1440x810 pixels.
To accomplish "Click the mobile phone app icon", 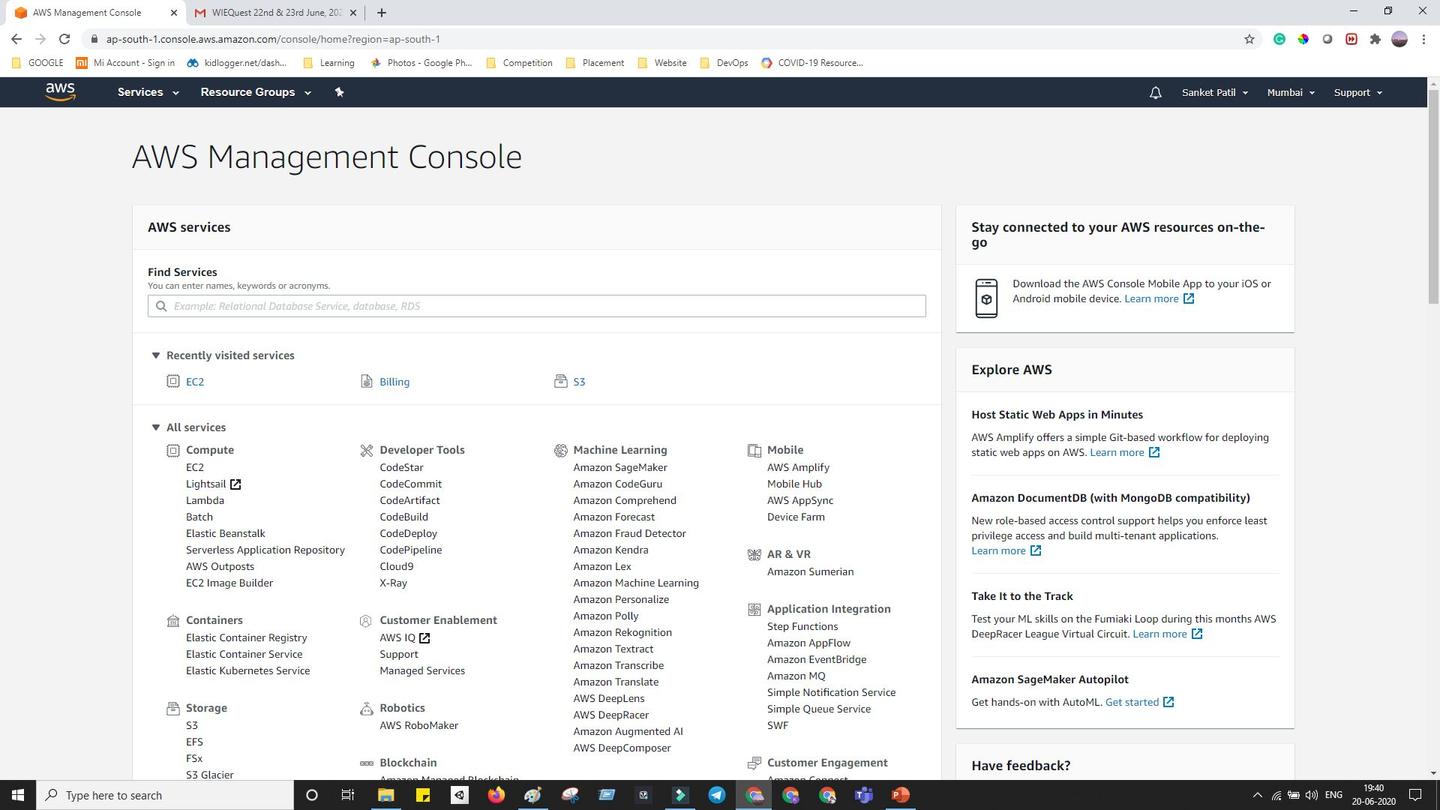I will pos(986,298).
